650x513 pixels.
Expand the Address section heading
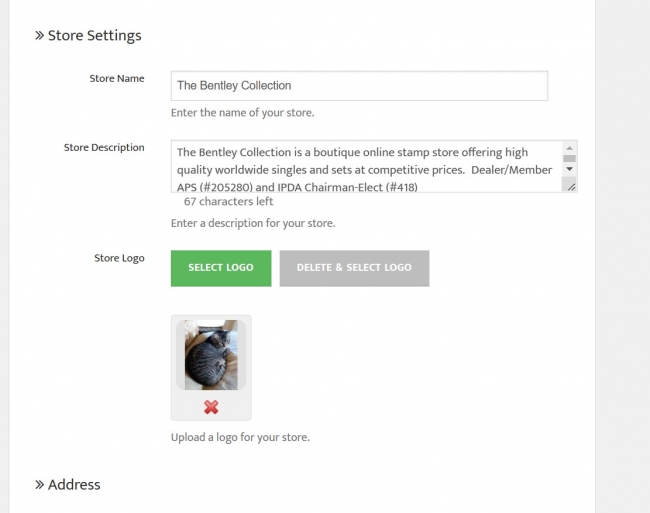point(74,485)
